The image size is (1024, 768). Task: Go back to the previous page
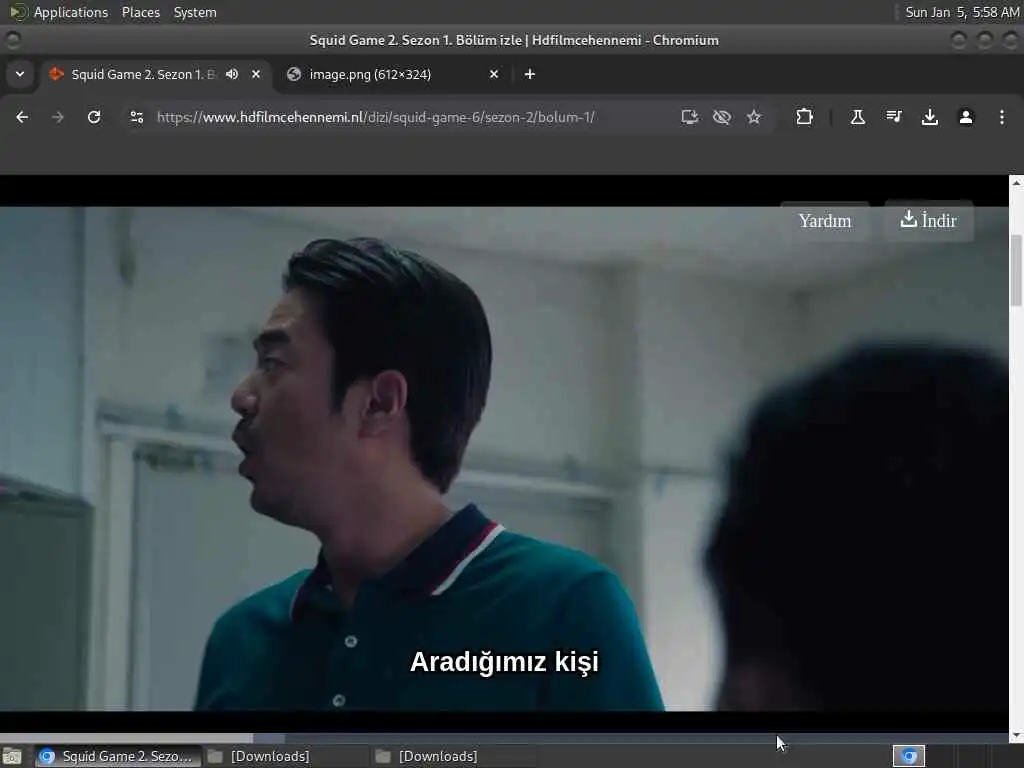(22, 117)
